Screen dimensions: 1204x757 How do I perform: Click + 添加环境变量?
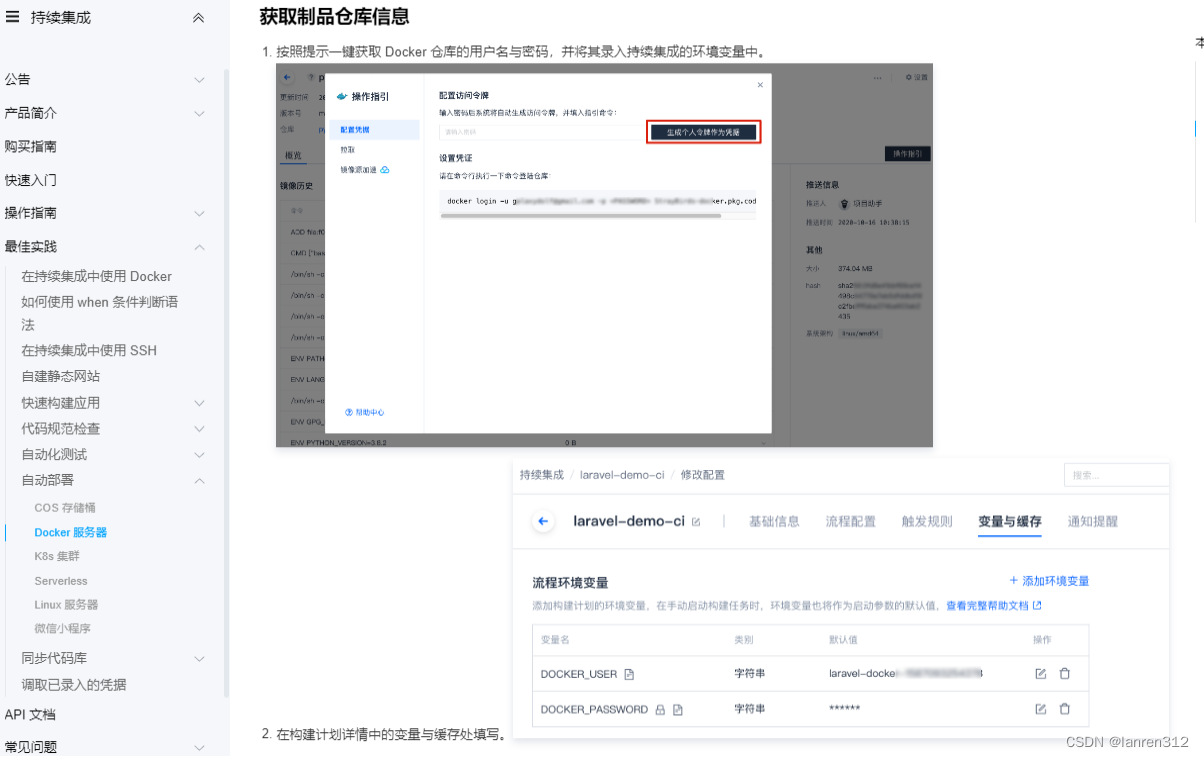(1049, 581)
